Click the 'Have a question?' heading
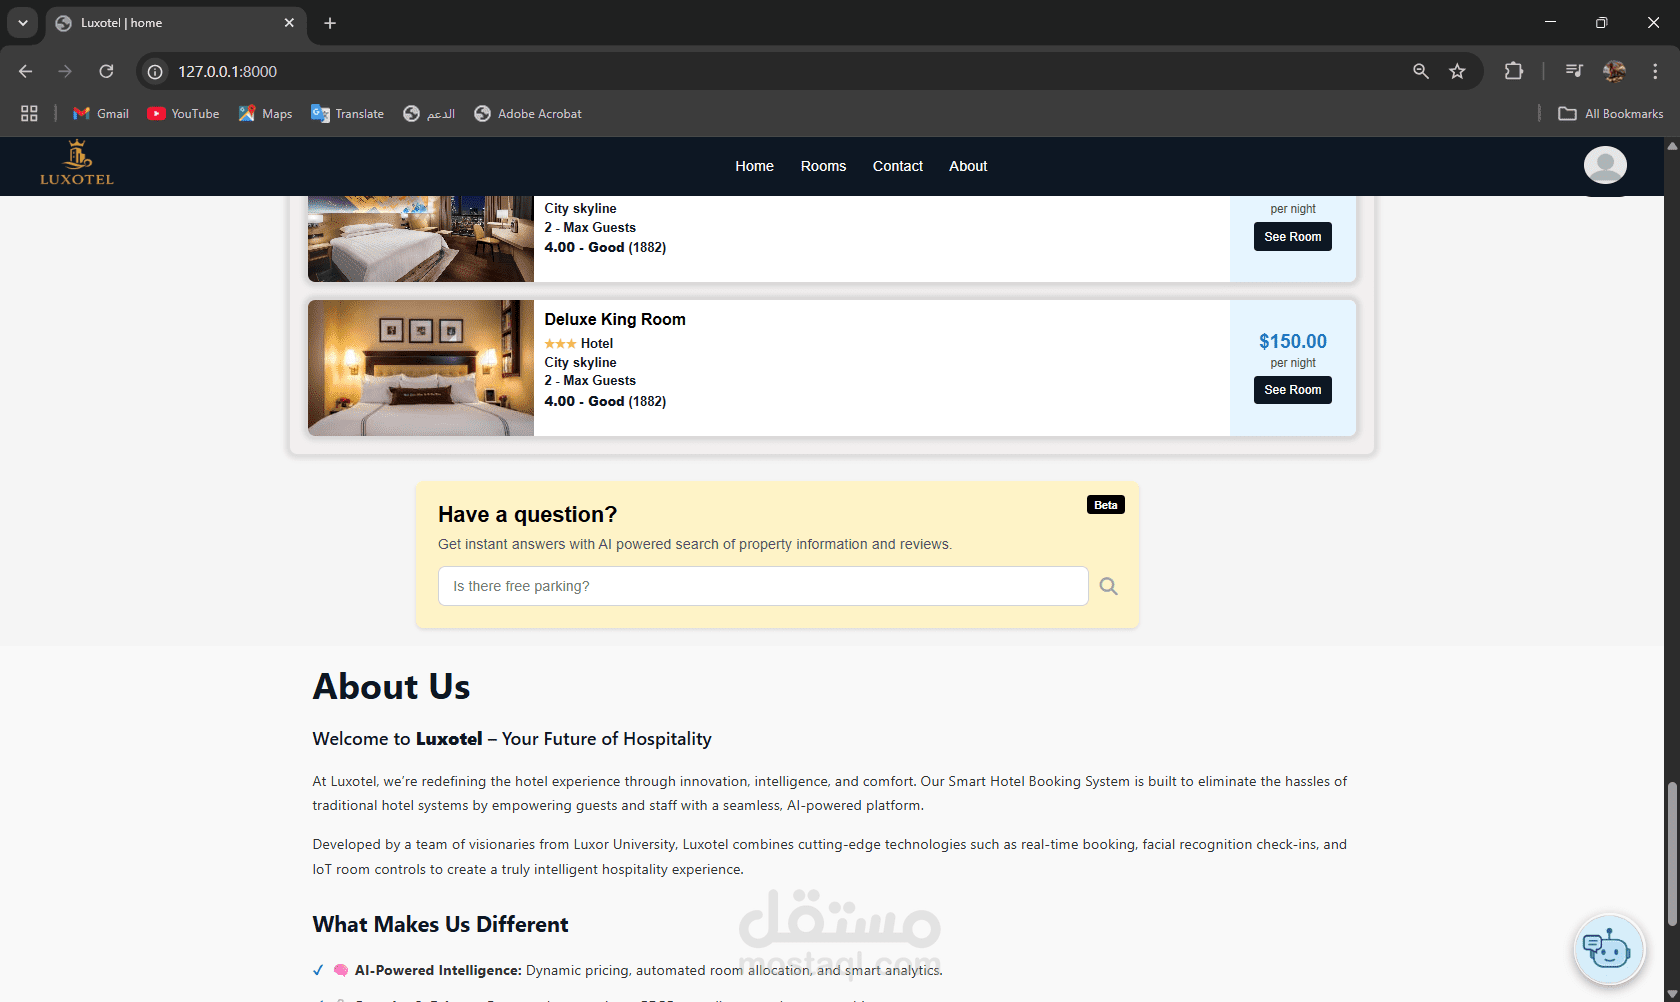Image resolution: width=1680 pixels, height=1002 pixels. [x=527, y=514]
